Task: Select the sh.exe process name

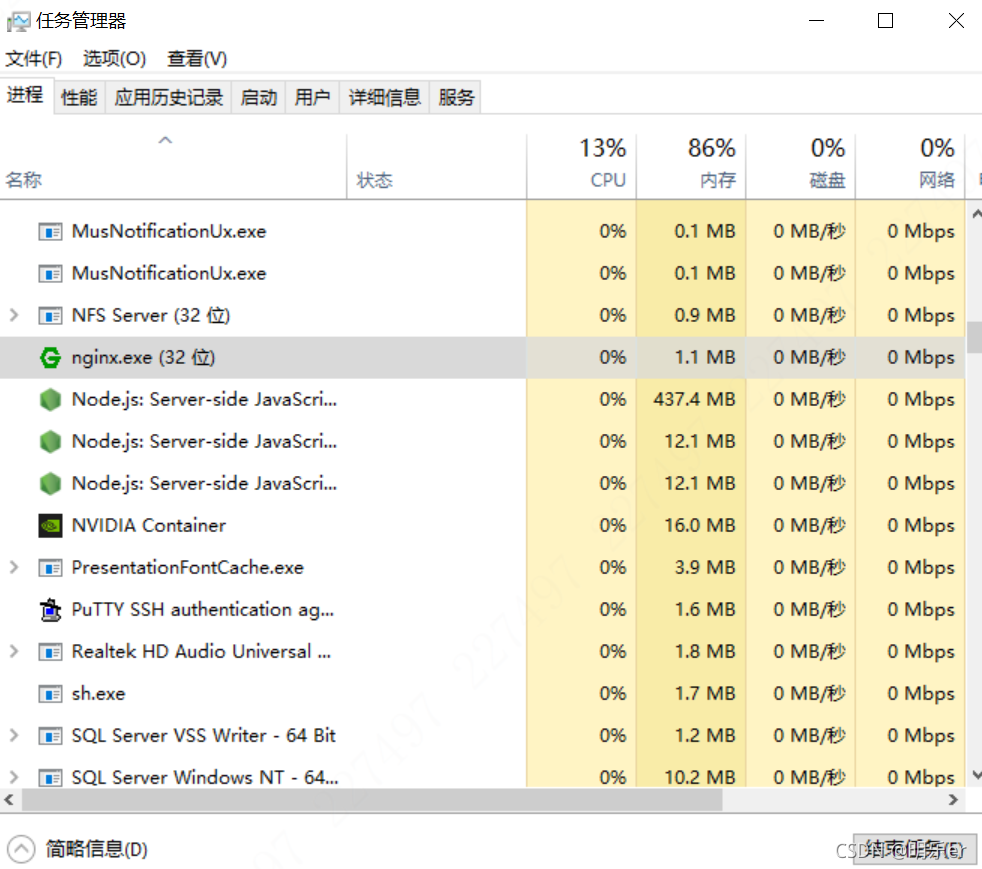Action: (98, 694)
